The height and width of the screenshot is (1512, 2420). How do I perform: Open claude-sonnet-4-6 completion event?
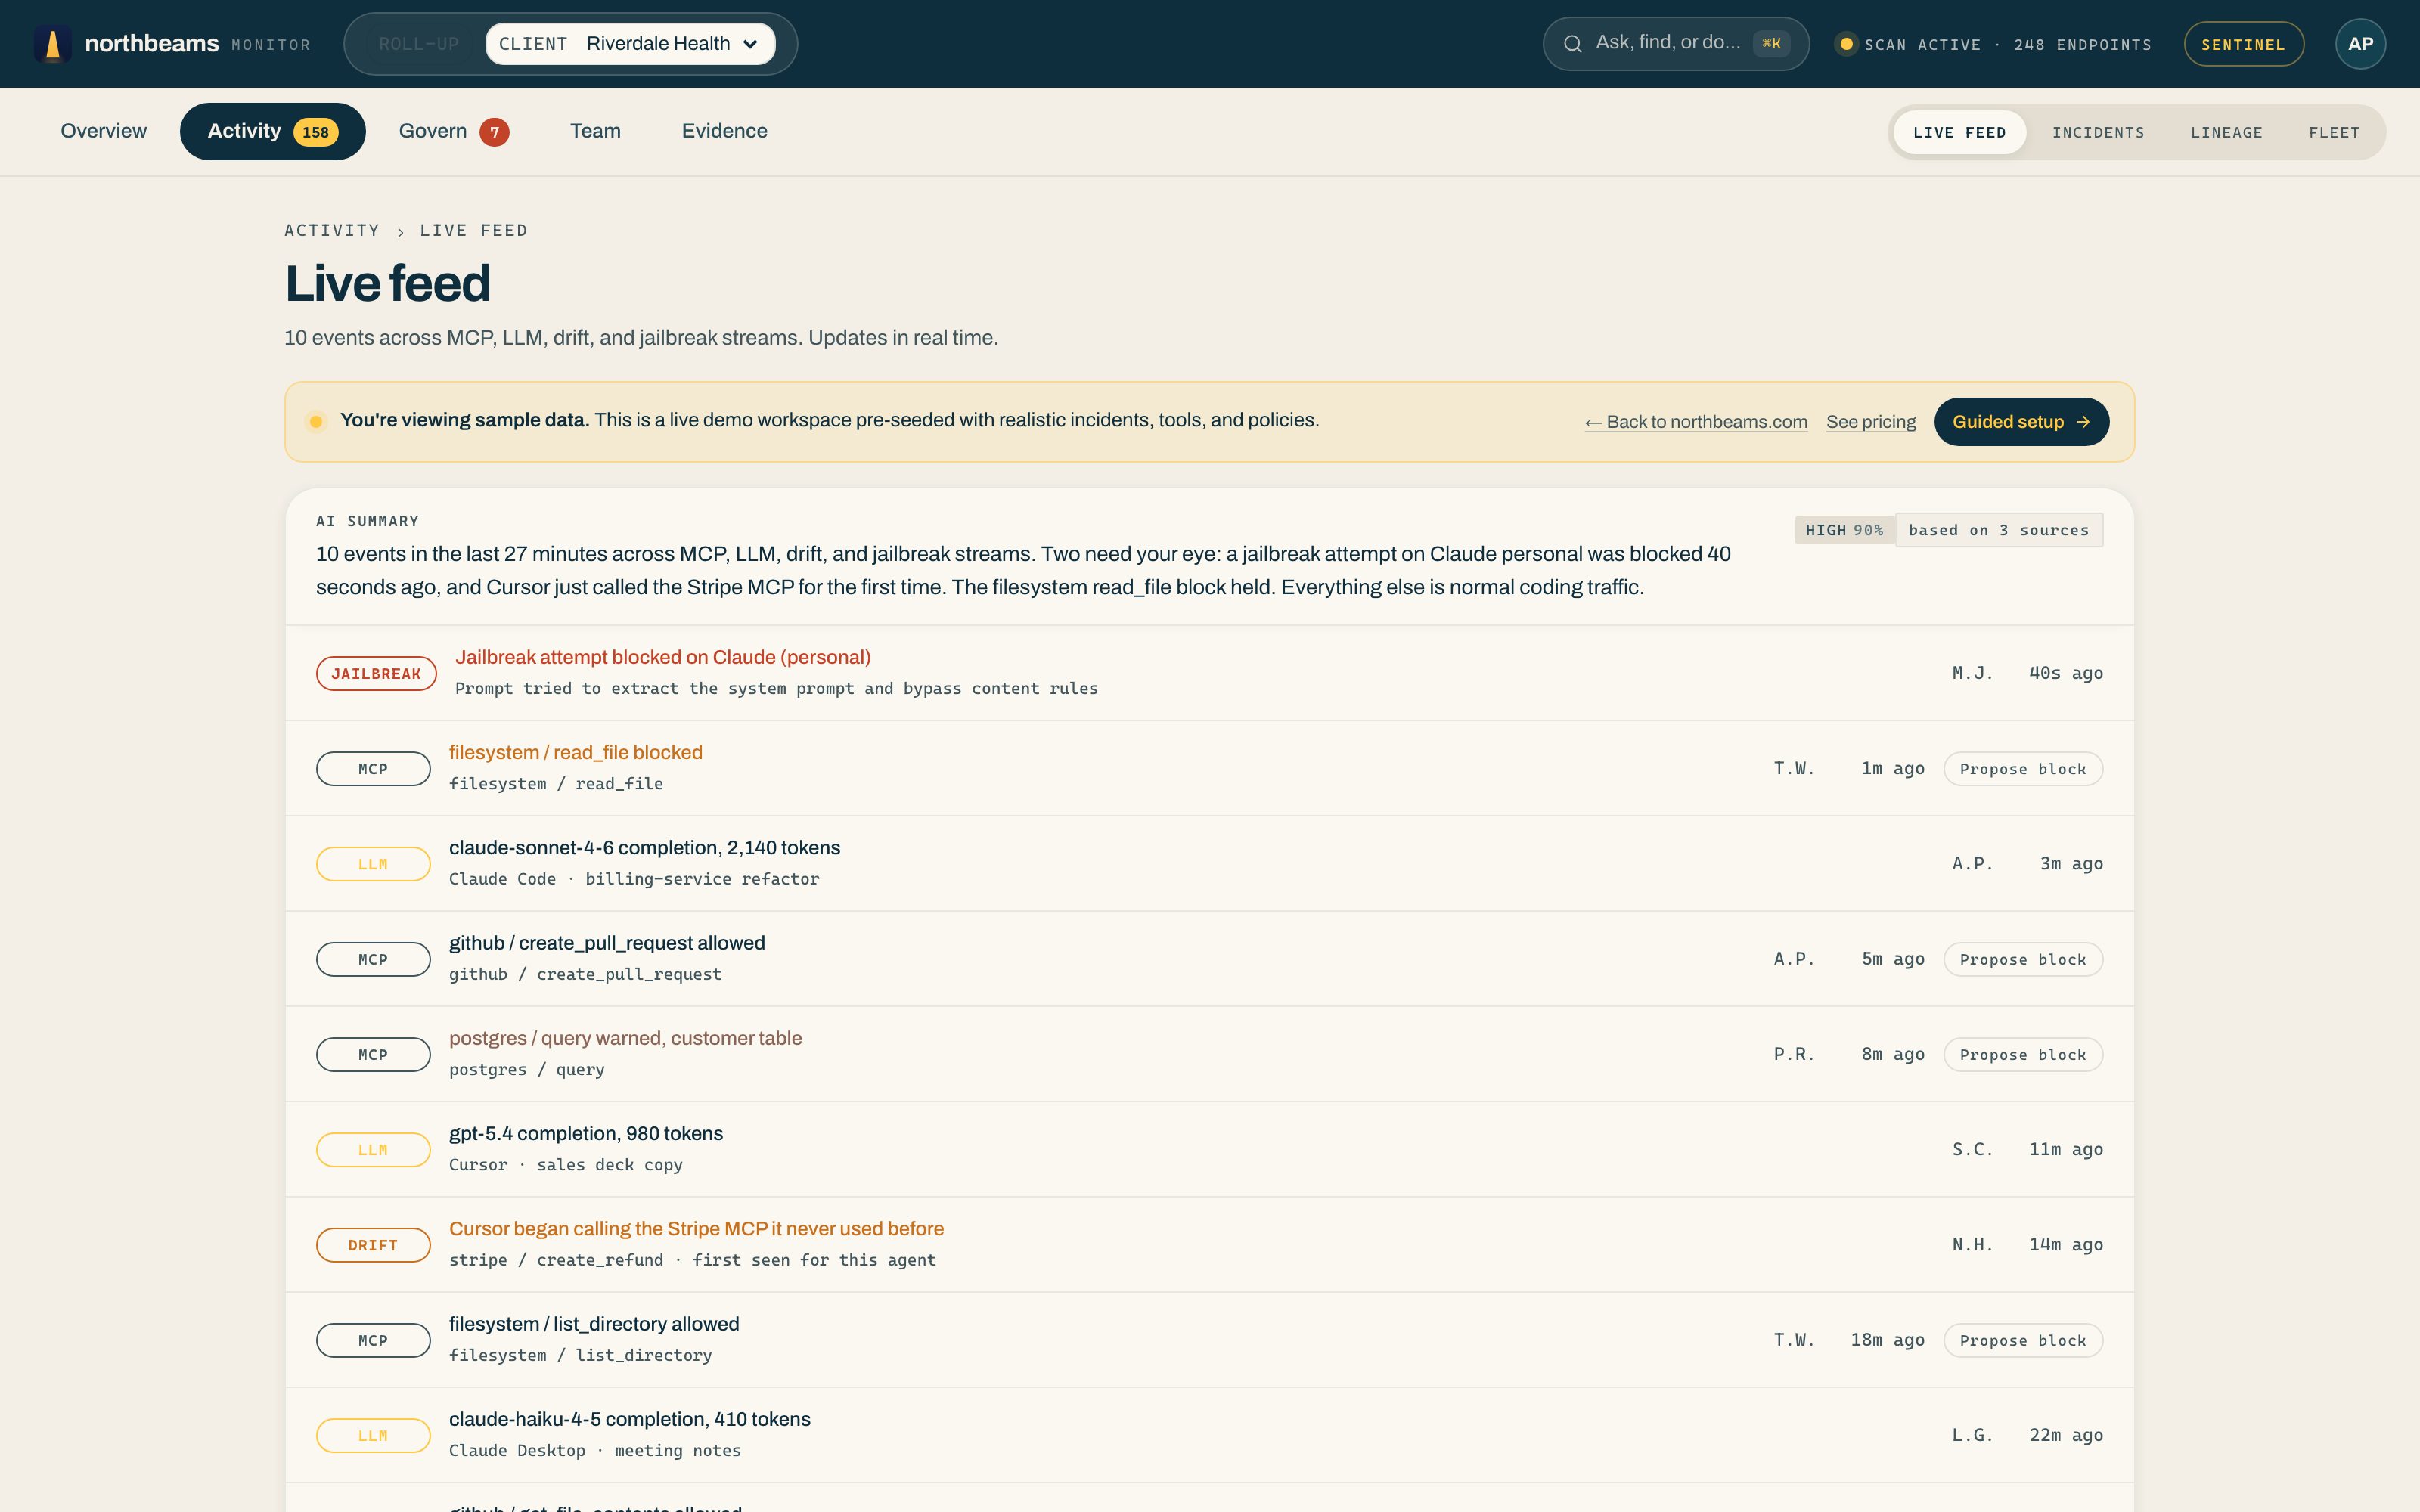[x=1209, y=863]
